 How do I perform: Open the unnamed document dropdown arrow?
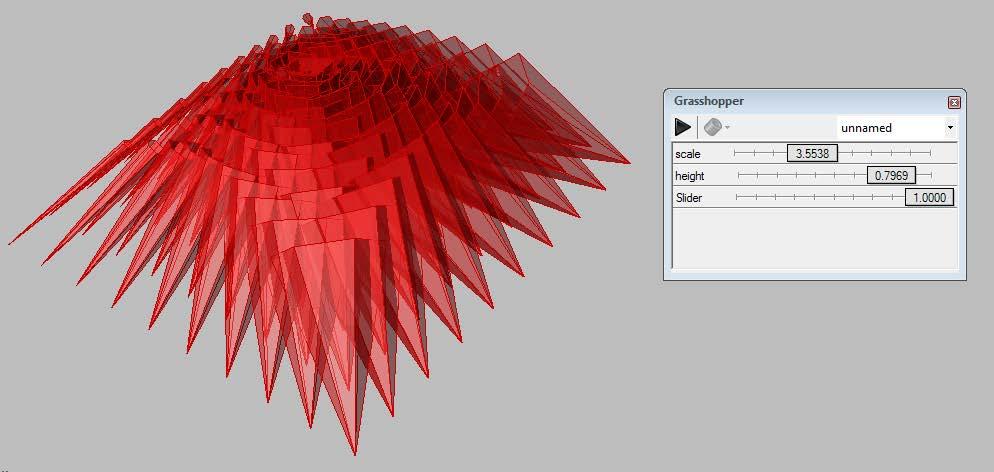click(950, 128)
